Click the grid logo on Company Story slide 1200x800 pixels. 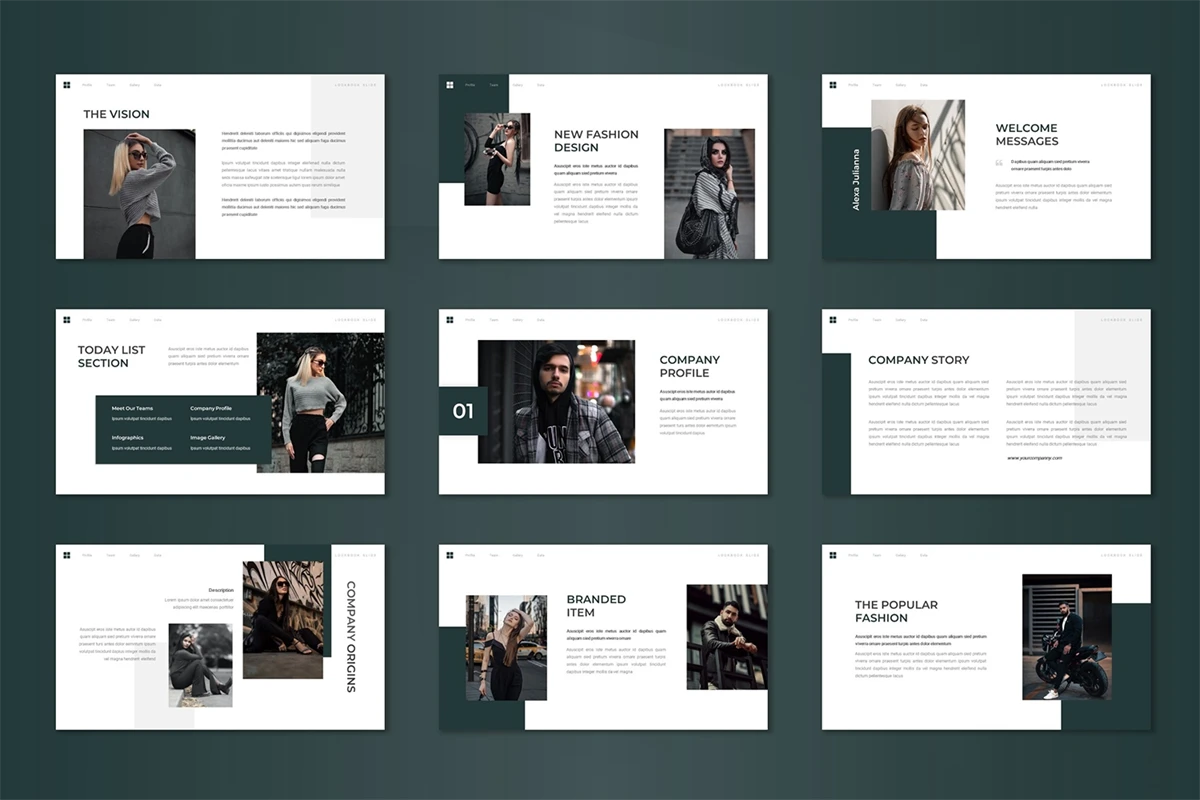click(x=833, y=320)
